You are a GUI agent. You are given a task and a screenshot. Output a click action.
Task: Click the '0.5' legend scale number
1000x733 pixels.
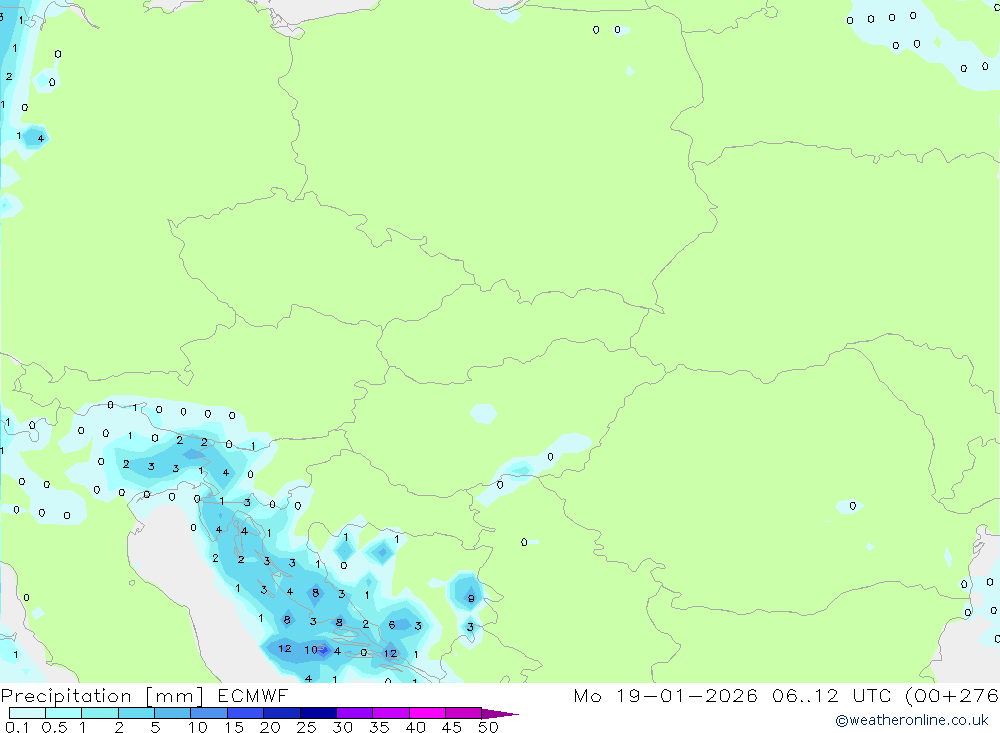pyautogui.click(x=54, y=727)
